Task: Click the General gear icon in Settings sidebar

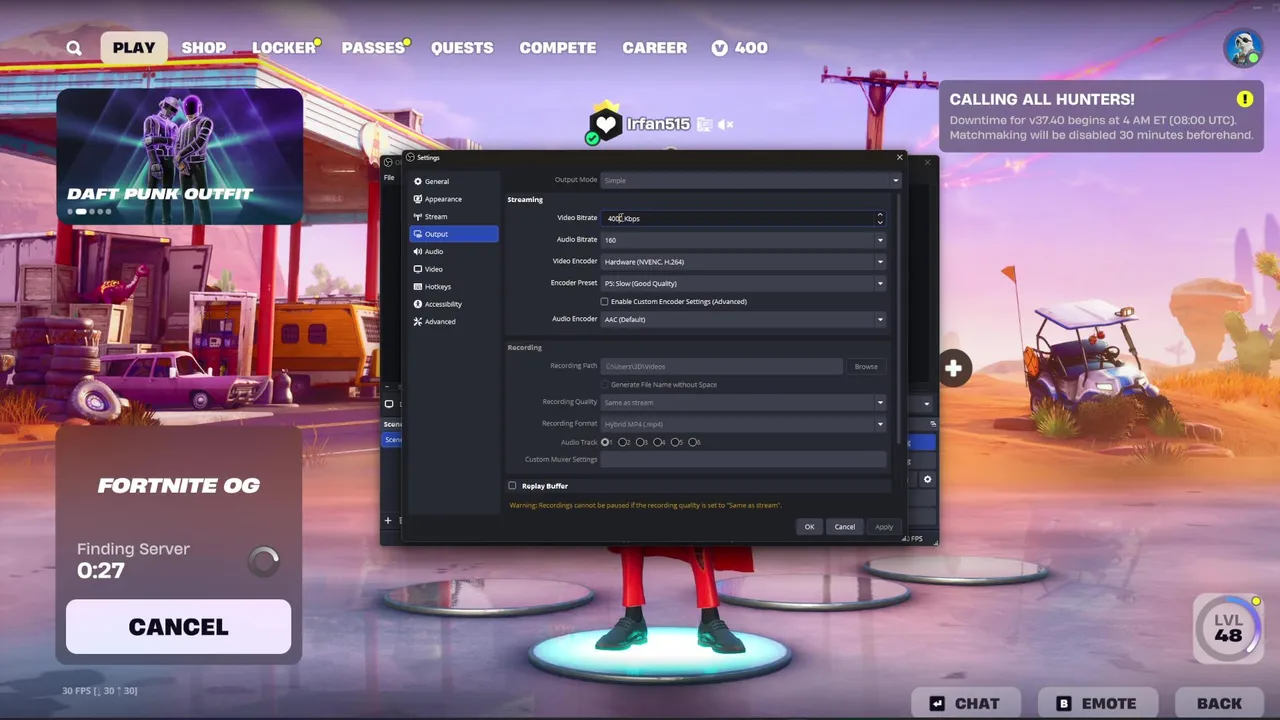Action: [x=418, y=181]
